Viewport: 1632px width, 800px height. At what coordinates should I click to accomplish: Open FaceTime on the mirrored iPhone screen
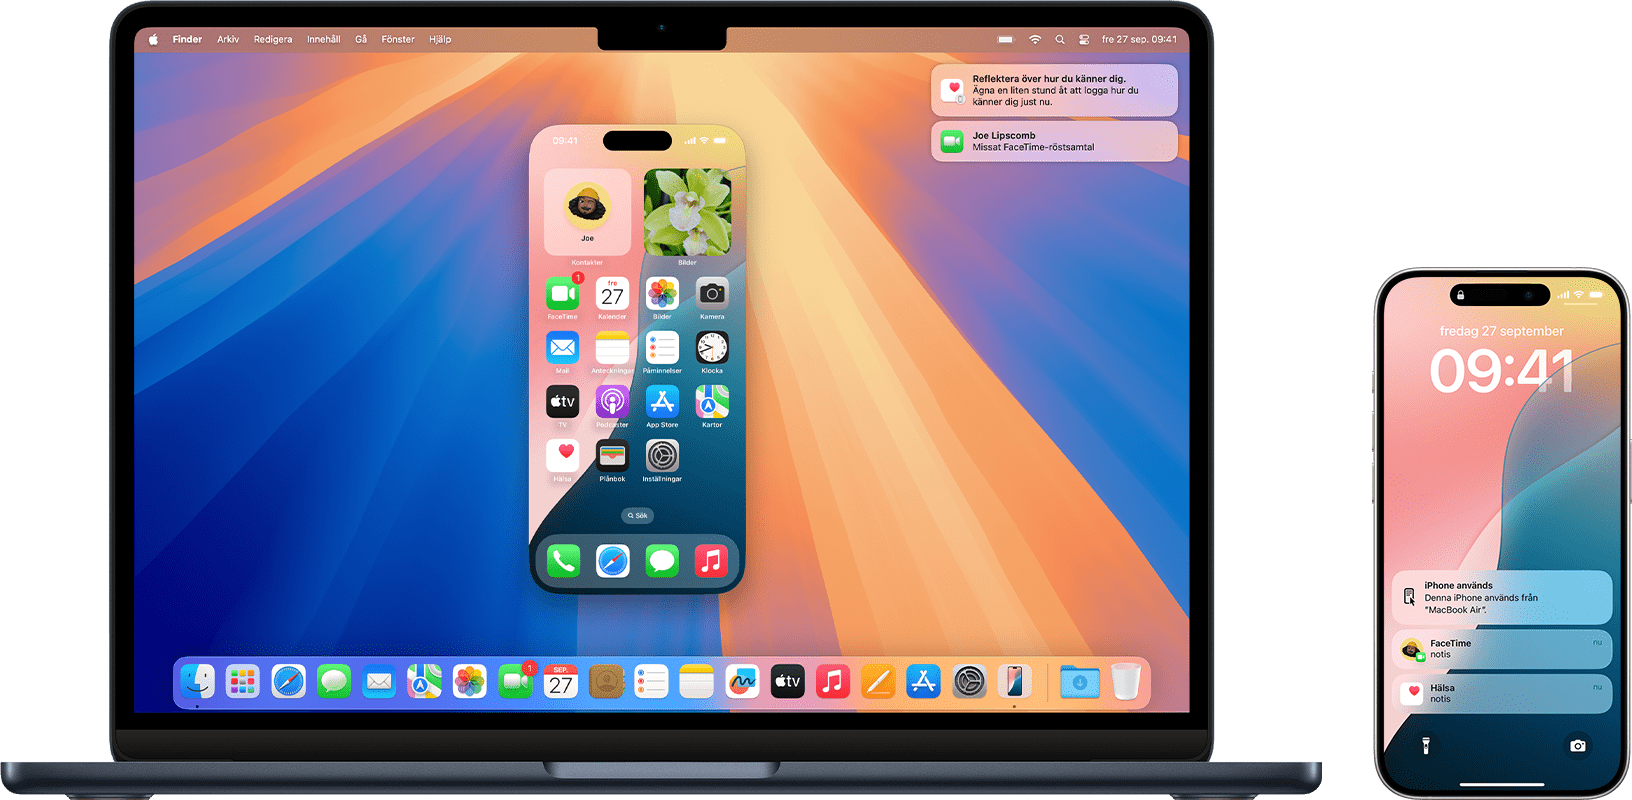(562, 294)
